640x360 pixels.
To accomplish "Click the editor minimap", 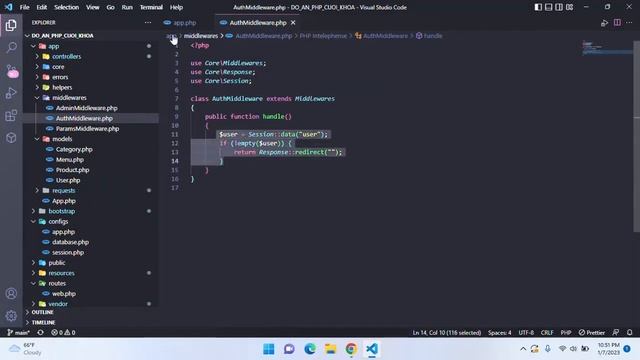I will click(x=607, y=48).
